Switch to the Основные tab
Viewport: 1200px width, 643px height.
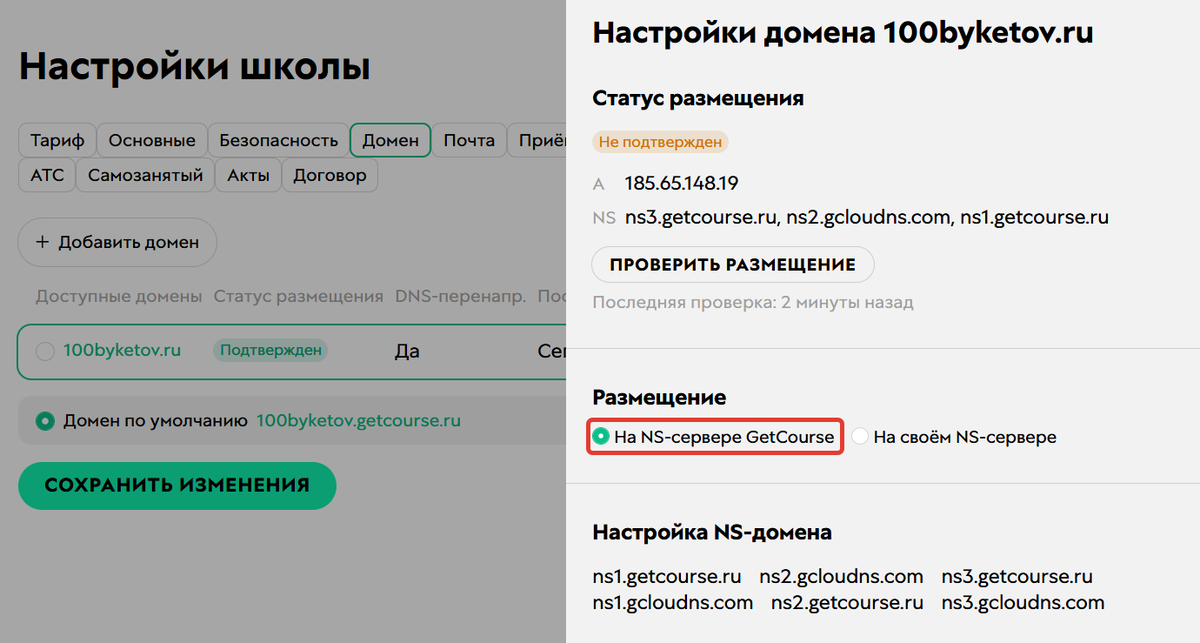pyautogui.click(x=152, y=141)
